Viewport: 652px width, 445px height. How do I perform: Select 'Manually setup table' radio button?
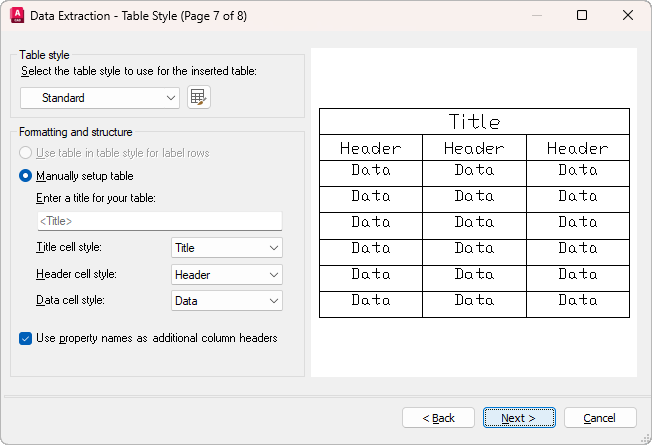point(26,176)
